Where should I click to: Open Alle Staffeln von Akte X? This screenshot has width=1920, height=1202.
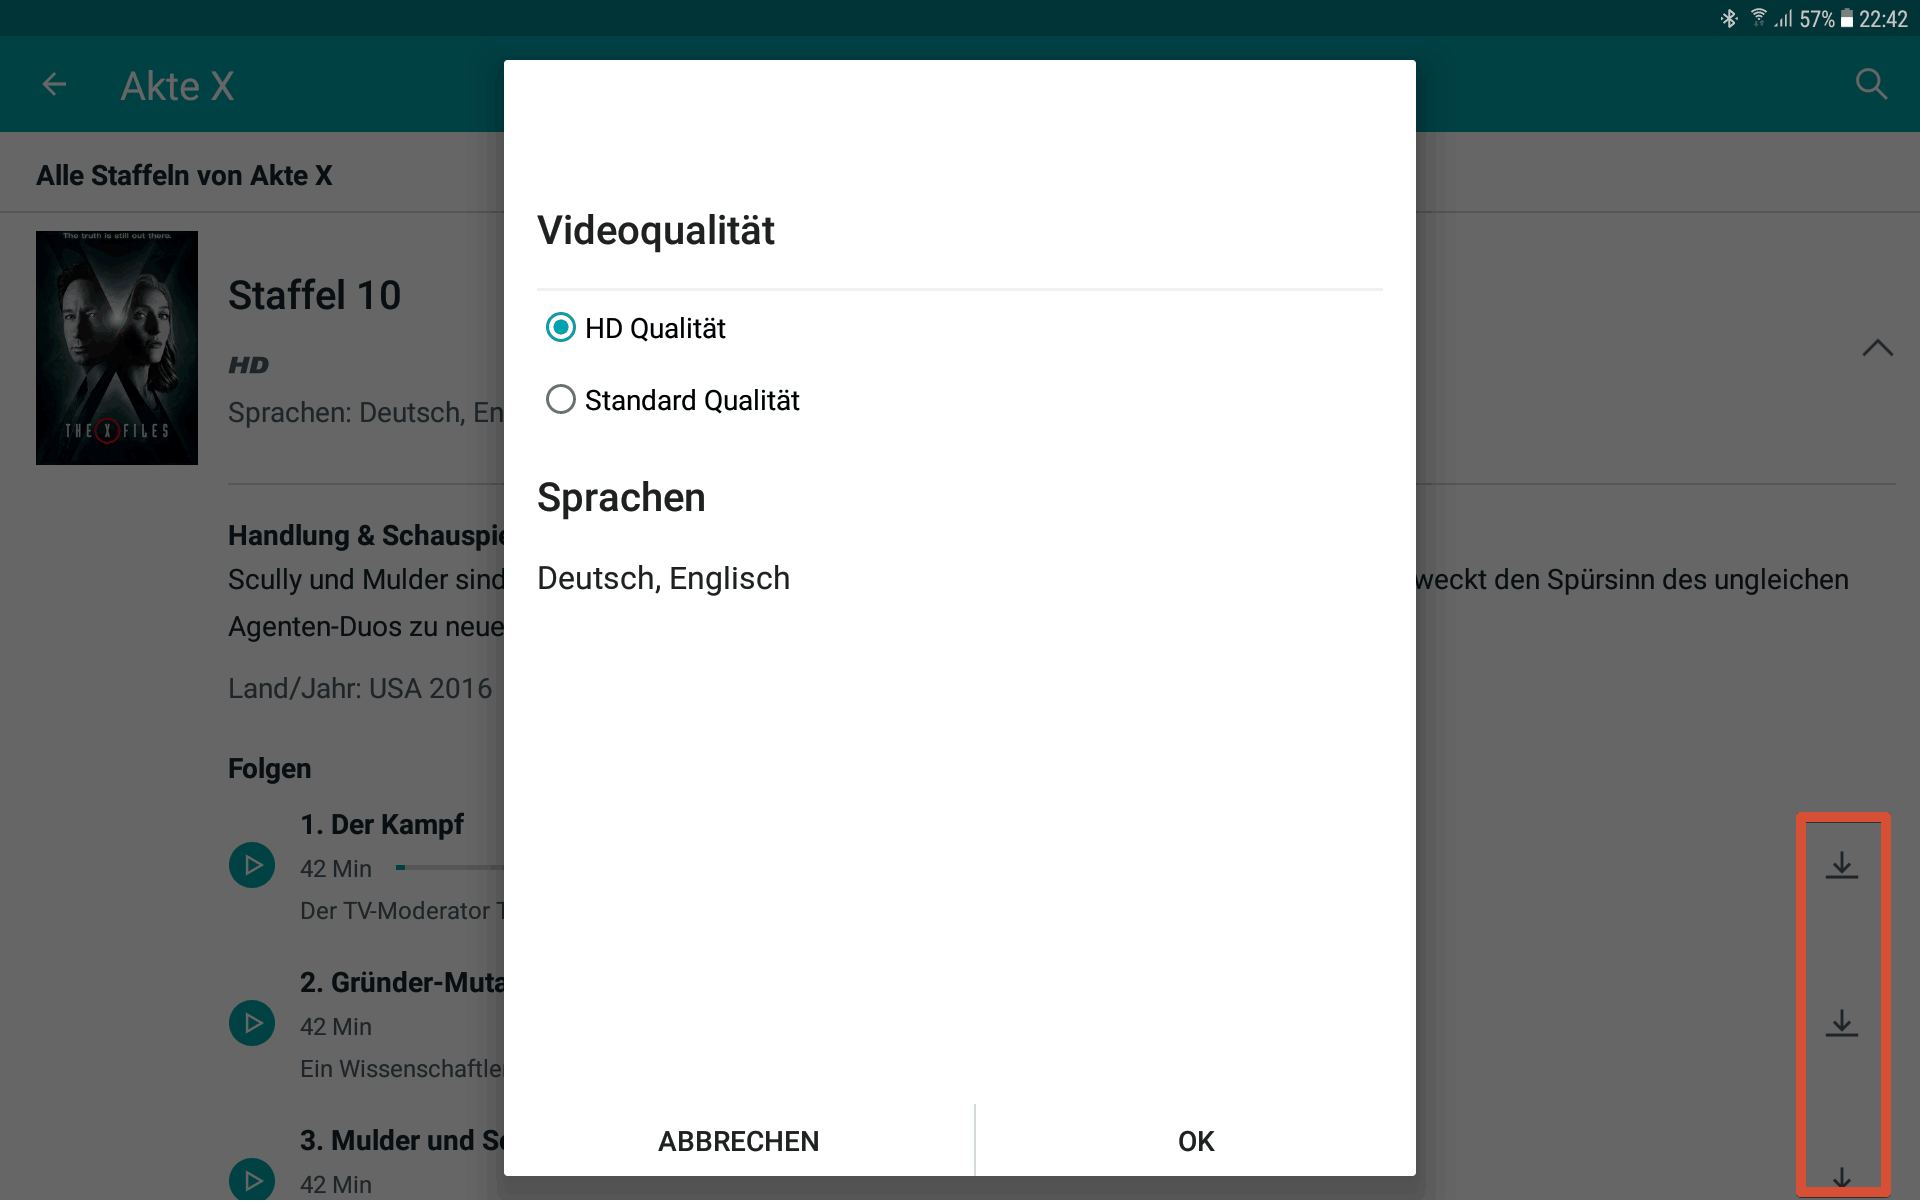(x=184, y=176)
